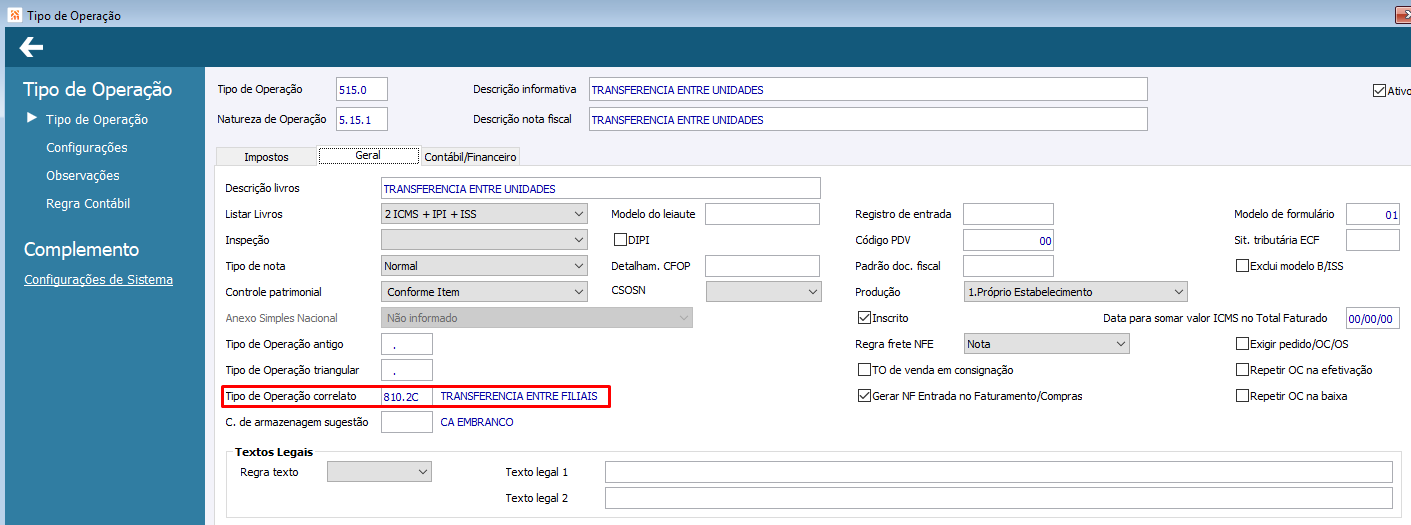The width and height of the screenshot is (1411, 525).
Task: Click the ICMS Total Faturado date field
Action: pyautogui.click(x=1373, y=318)
